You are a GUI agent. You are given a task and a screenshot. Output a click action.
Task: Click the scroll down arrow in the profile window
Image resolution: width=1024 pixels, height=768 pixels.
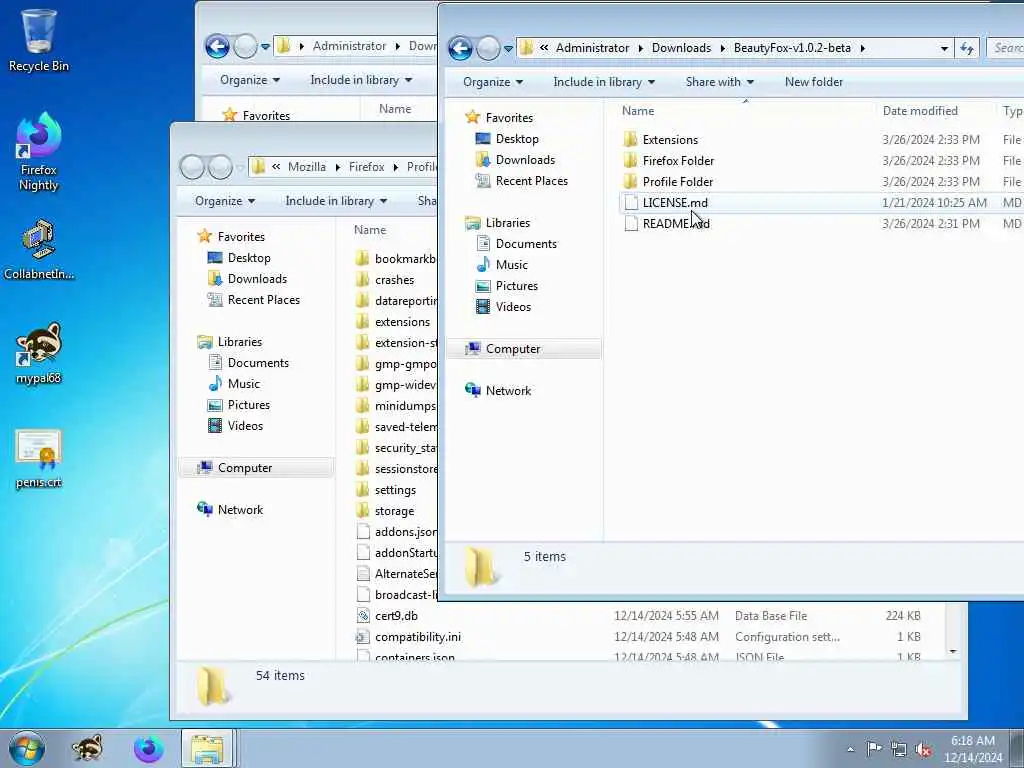tap(953, 651)
